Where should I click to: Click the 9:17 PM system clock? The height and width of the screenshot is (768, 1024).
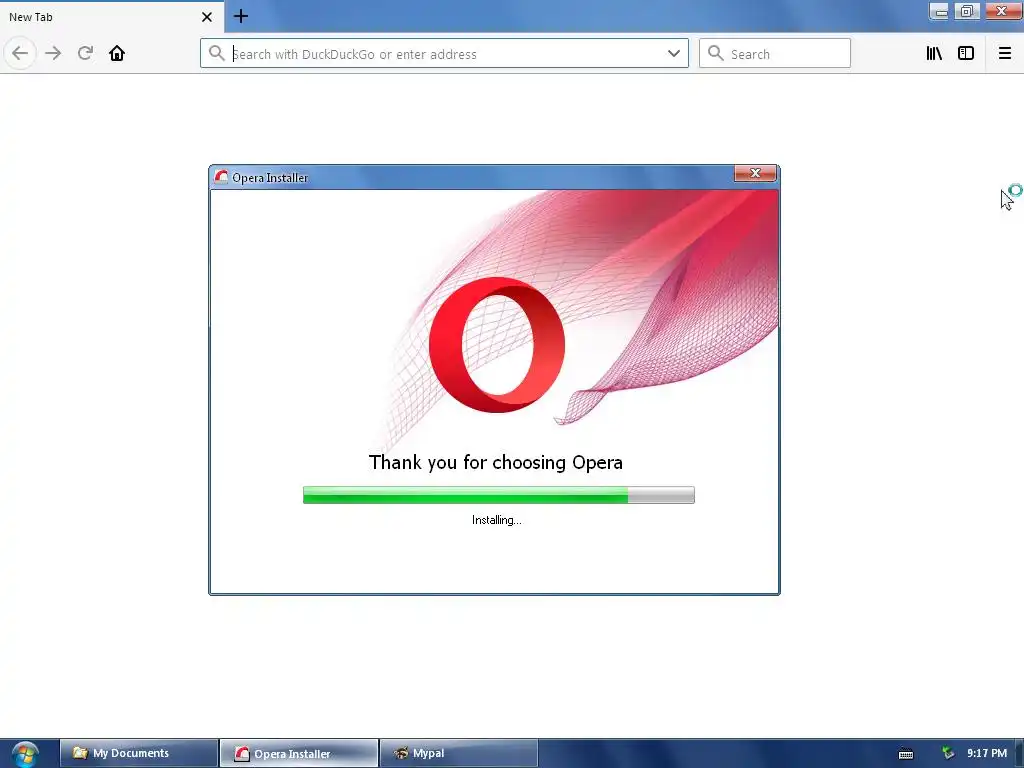click(x=987, y=754)
